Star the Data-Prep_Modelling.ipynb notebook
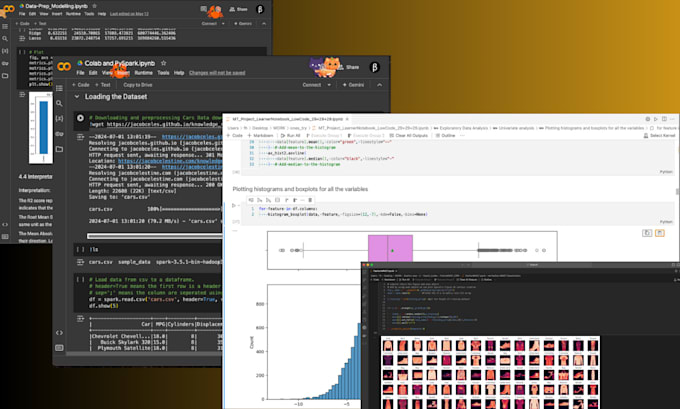Image resolution: width=680 pixels, height=409 pixels. pyautogui.click(x=95, y=6)
